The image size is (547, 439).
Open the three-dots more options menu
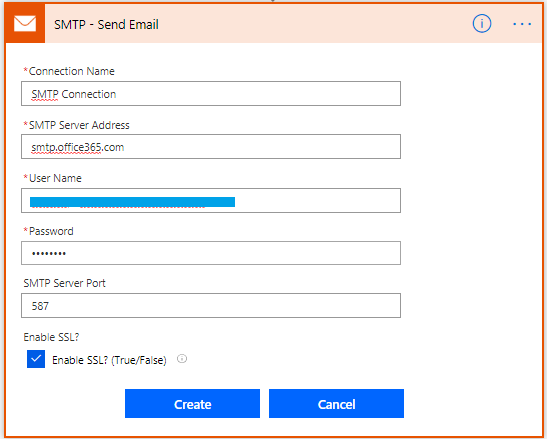[522, 24]
